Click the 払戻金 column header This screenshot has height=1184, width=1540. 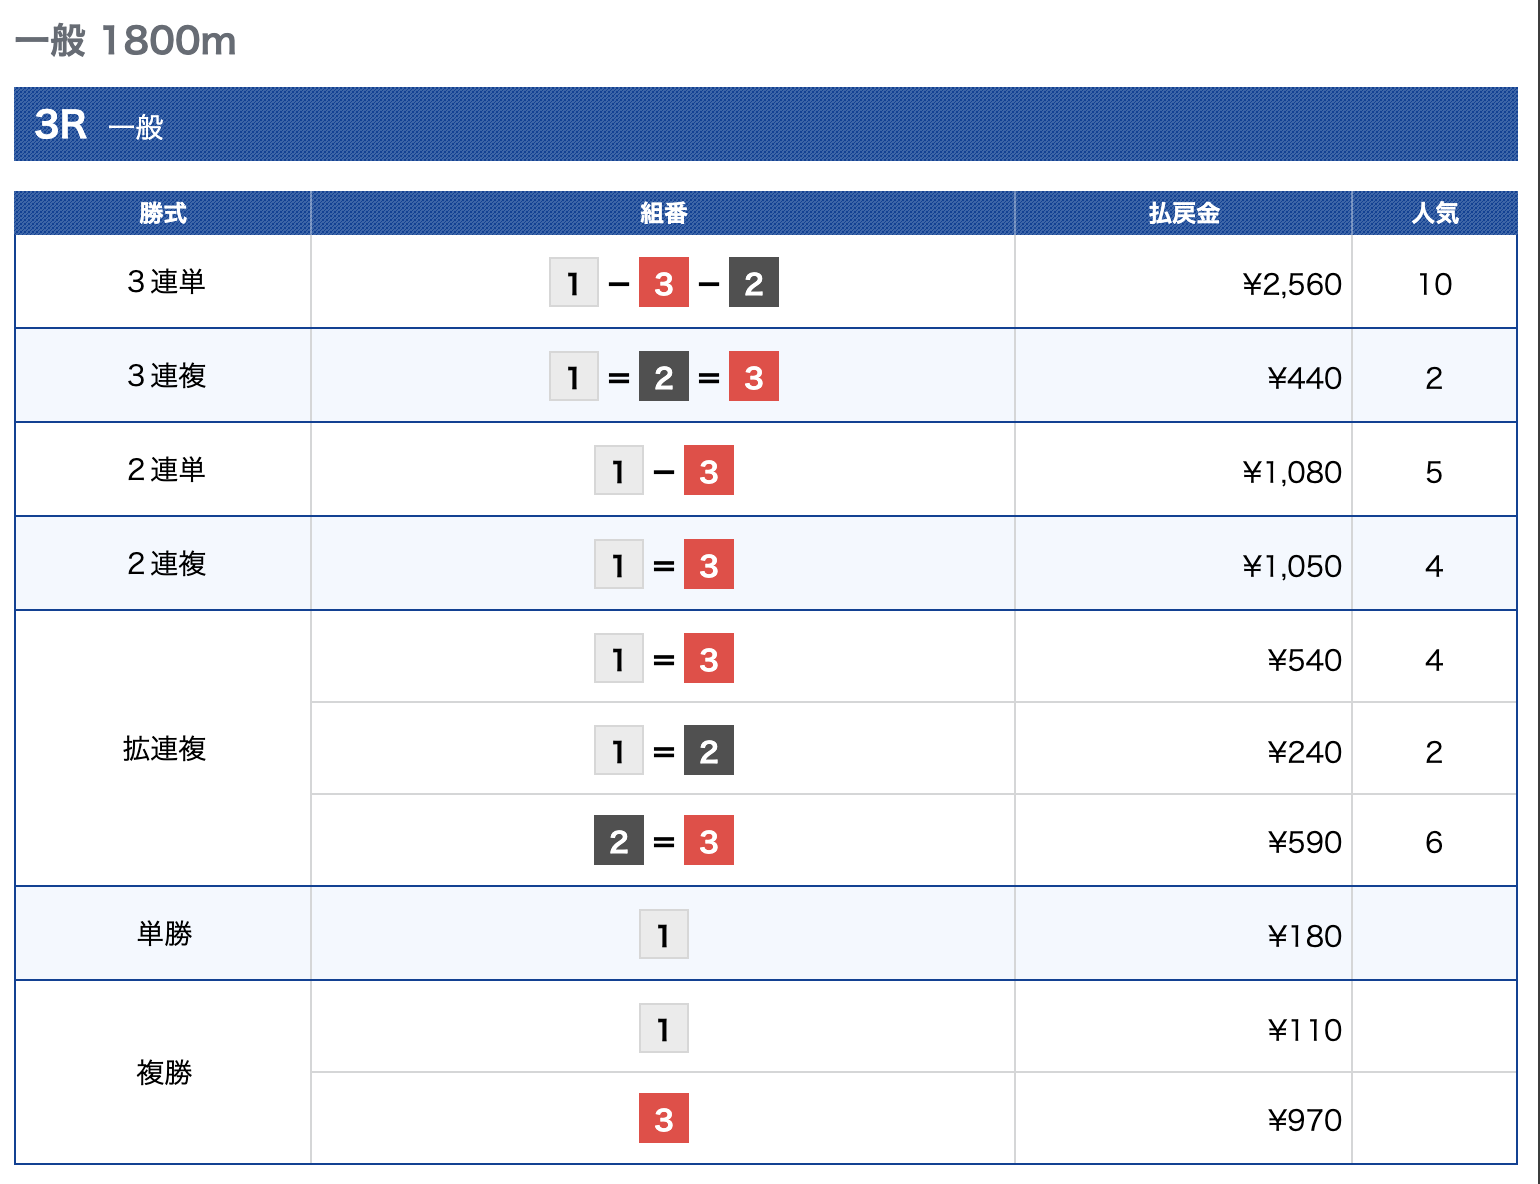click(1183, 213)
